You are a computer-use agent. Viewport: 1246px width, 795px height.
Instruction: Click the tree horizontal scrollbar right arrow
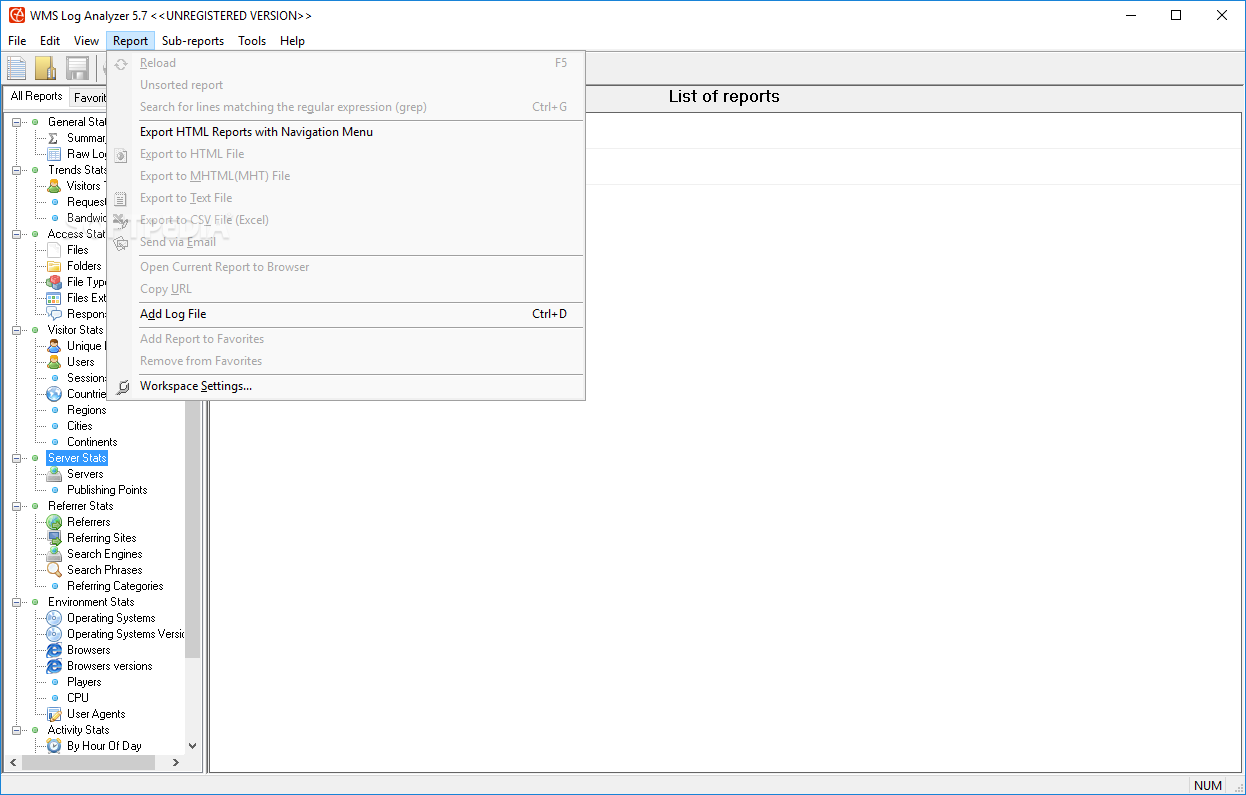176,762
